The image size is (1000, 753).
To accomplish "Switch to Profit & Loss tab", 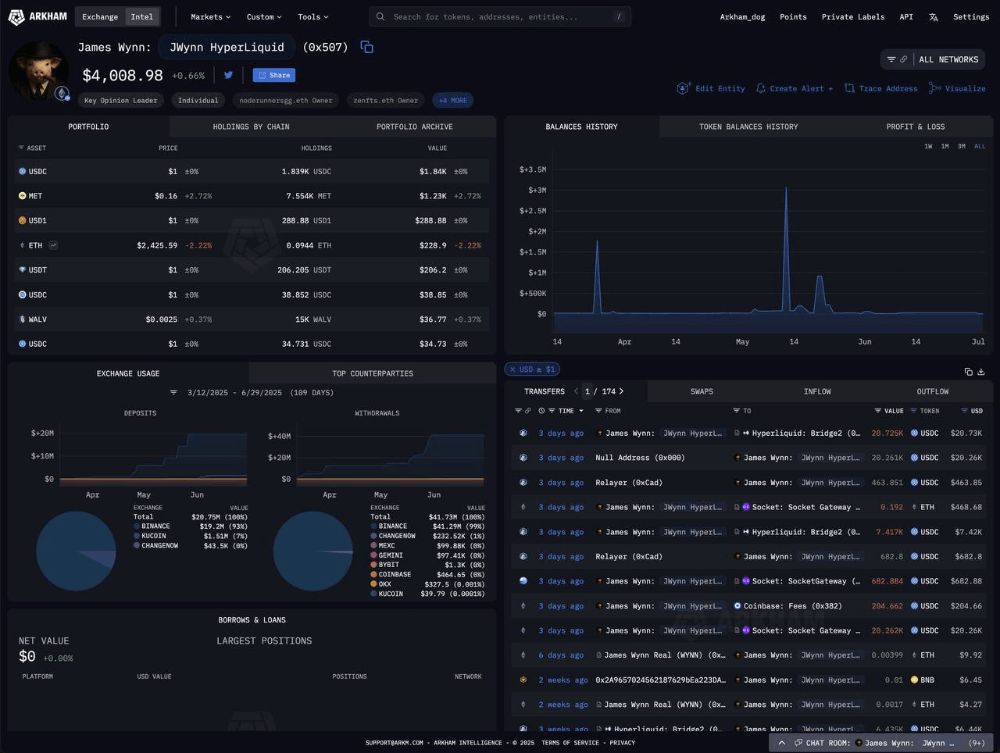I will click(x=915, y=127).
